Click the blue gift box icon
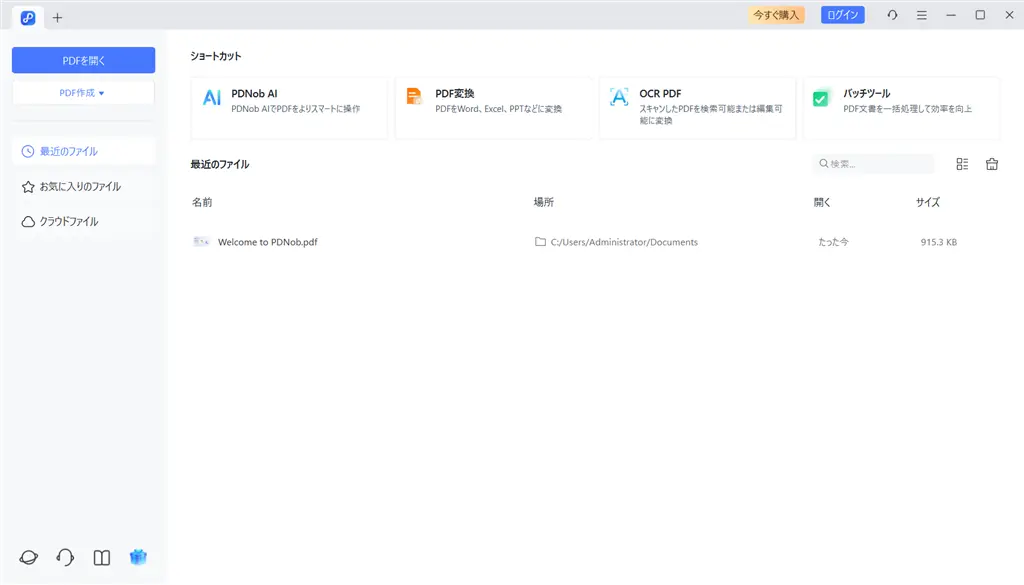 point(138,557)
